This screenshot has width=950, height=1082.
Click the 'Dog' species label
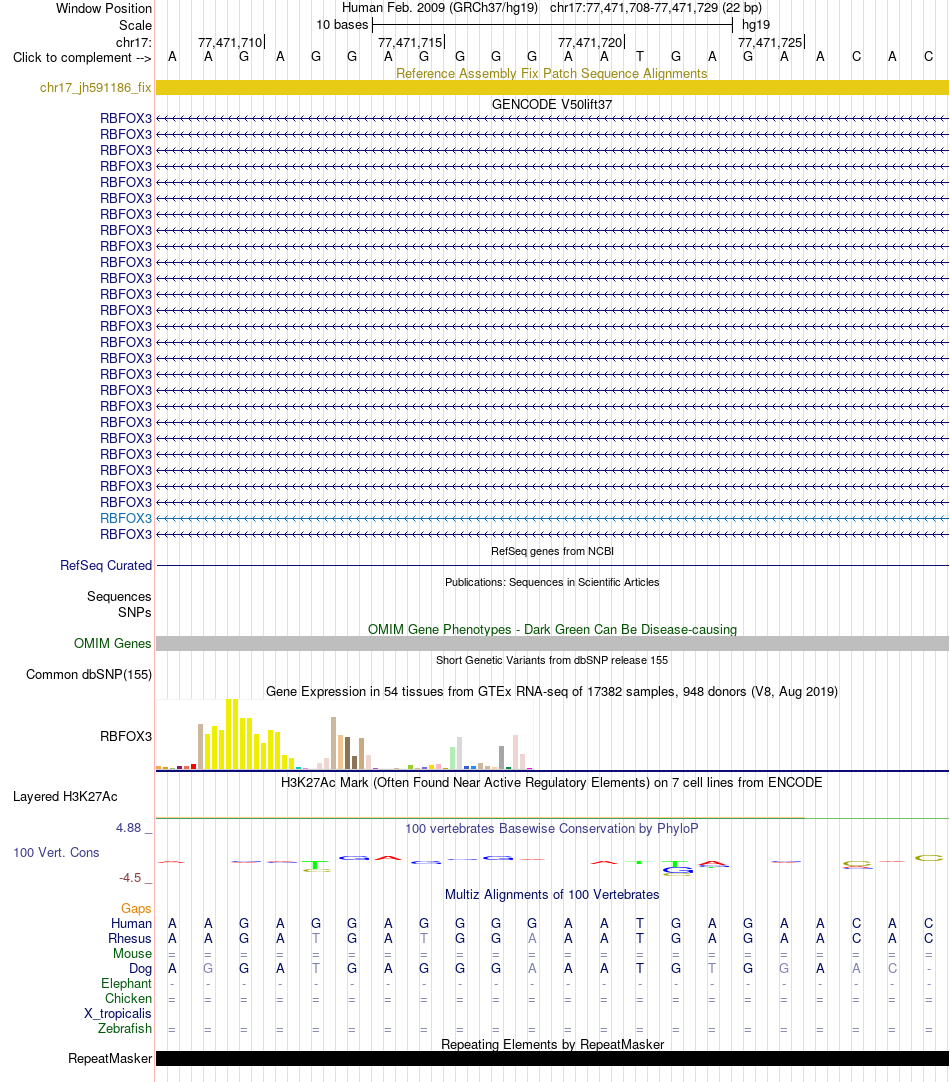(x=140, y=968)
